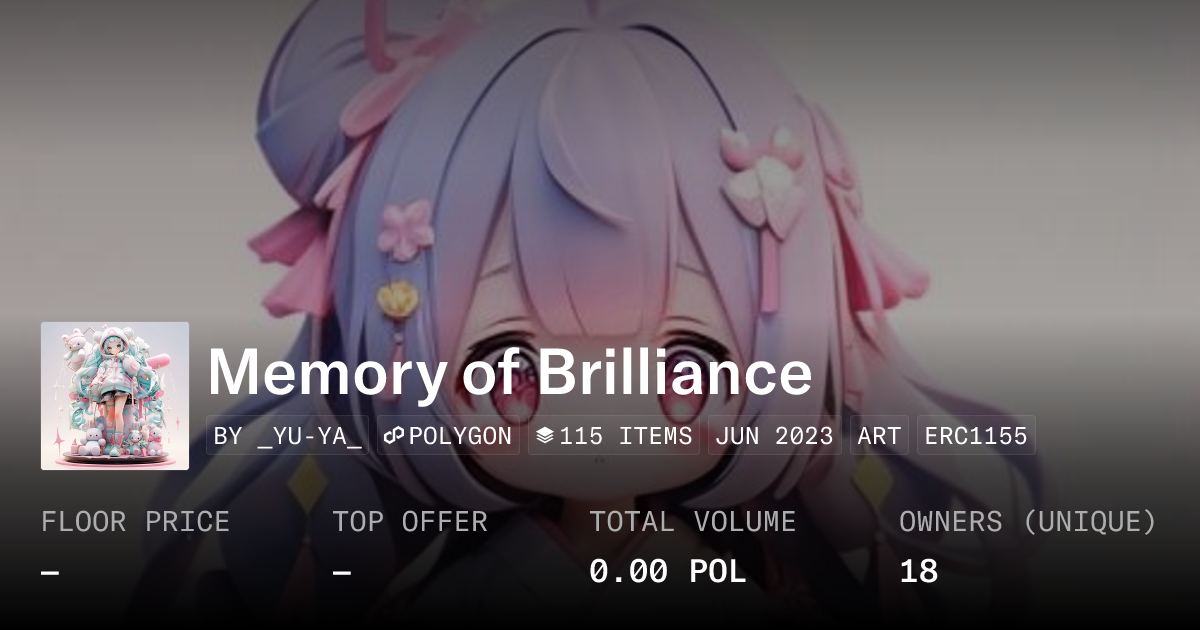Click the stacked layers items icon
1200x630 pixels.
pos(545,436)
